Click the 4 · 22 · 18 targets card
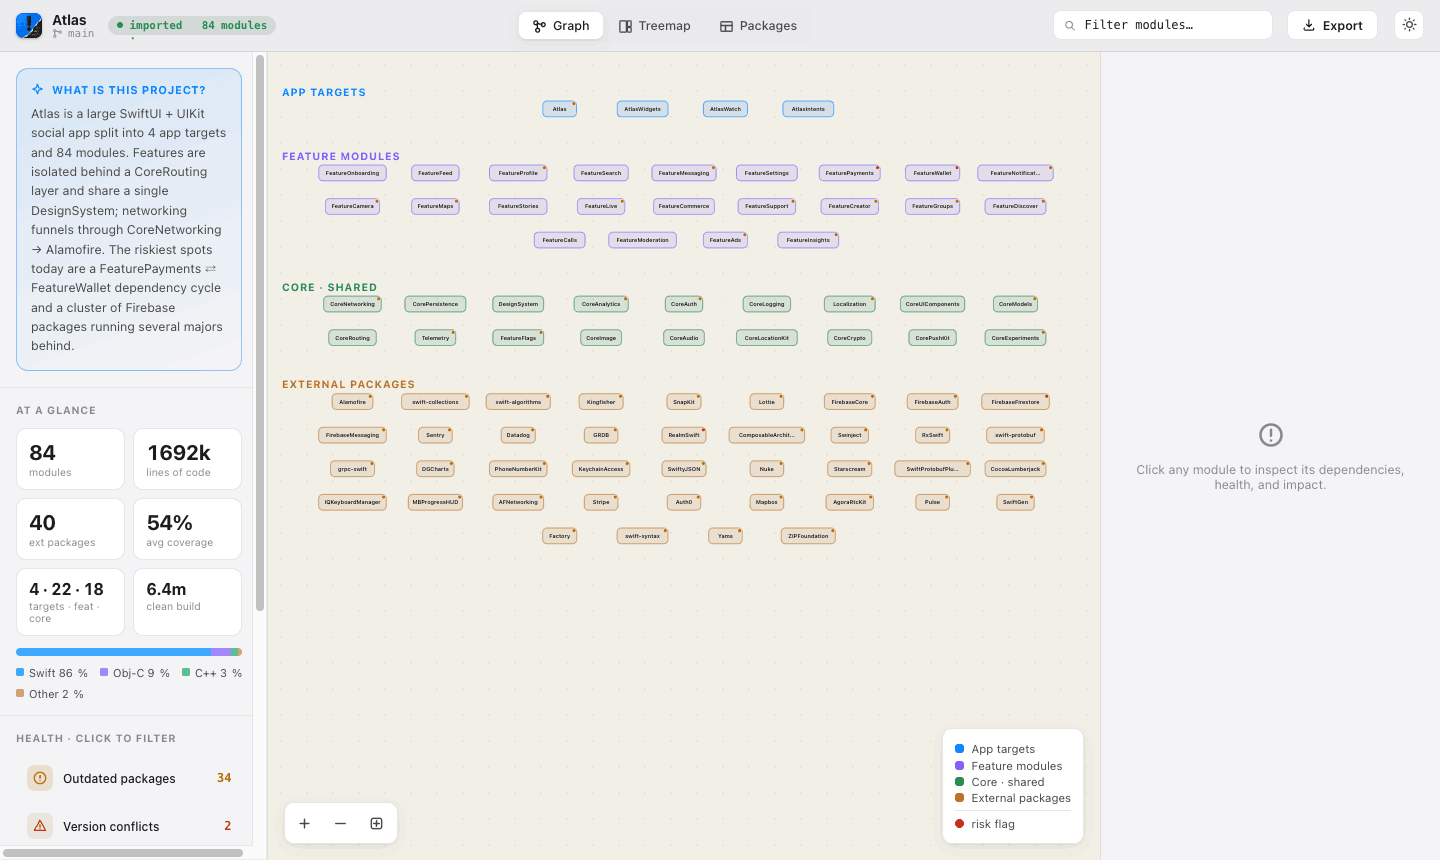Image resolution: width=1440 pixels, height=860 pixels. coord(70,602)
